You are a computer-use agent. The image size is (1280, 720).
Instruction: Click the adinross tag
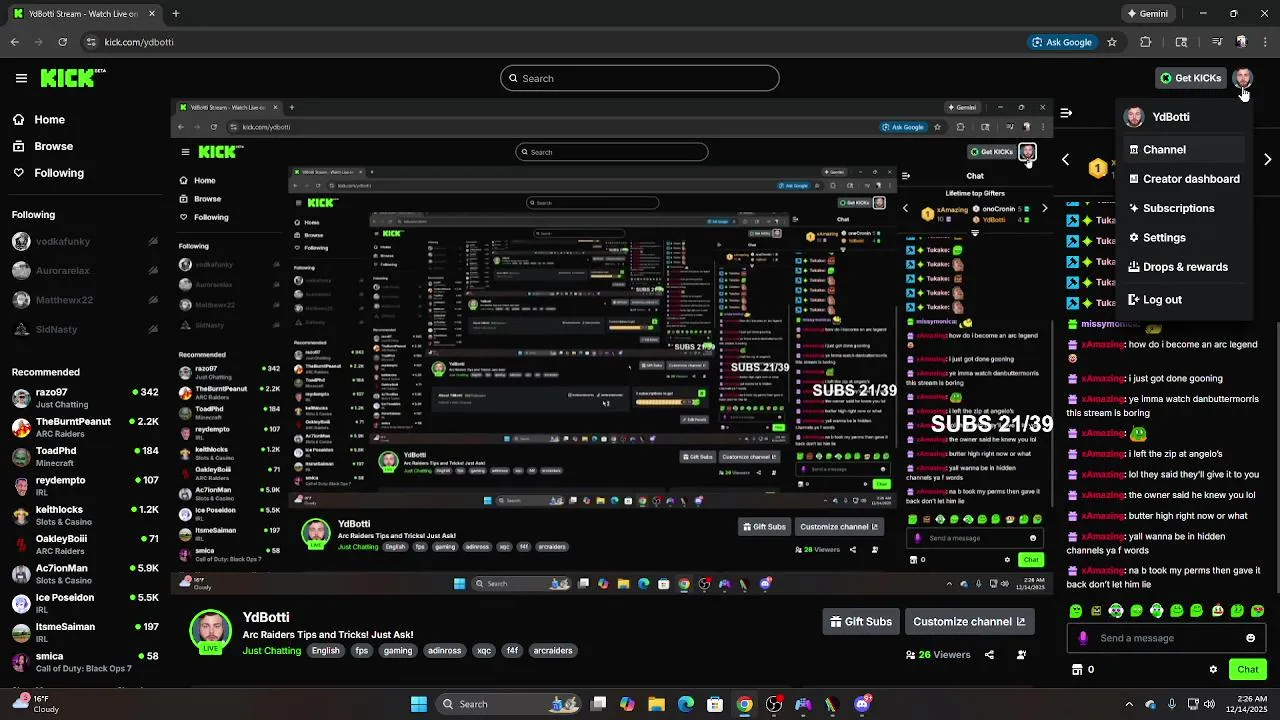(x=444, y=651)
